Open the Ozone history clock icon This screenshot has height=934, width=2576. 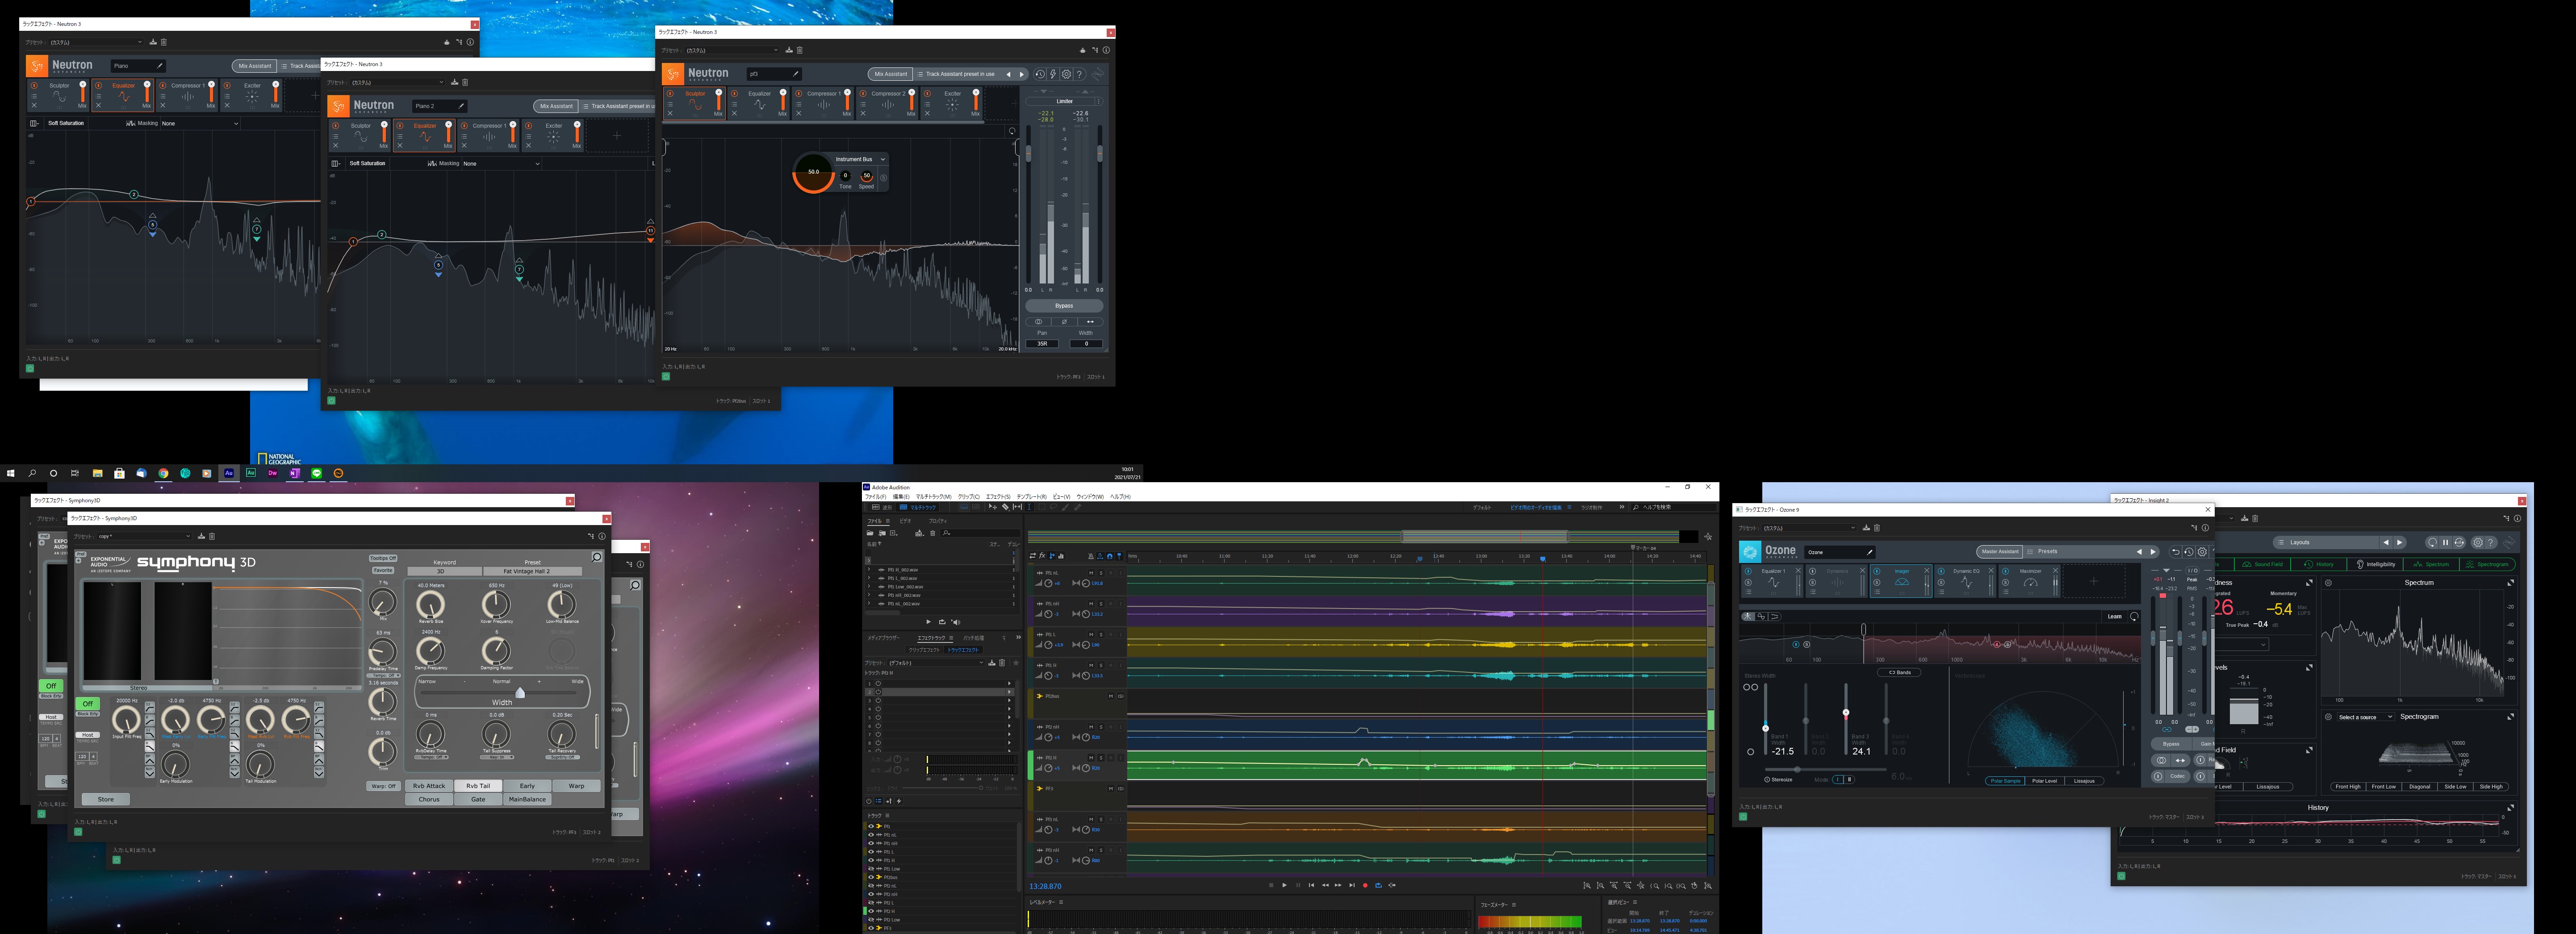2188,552
